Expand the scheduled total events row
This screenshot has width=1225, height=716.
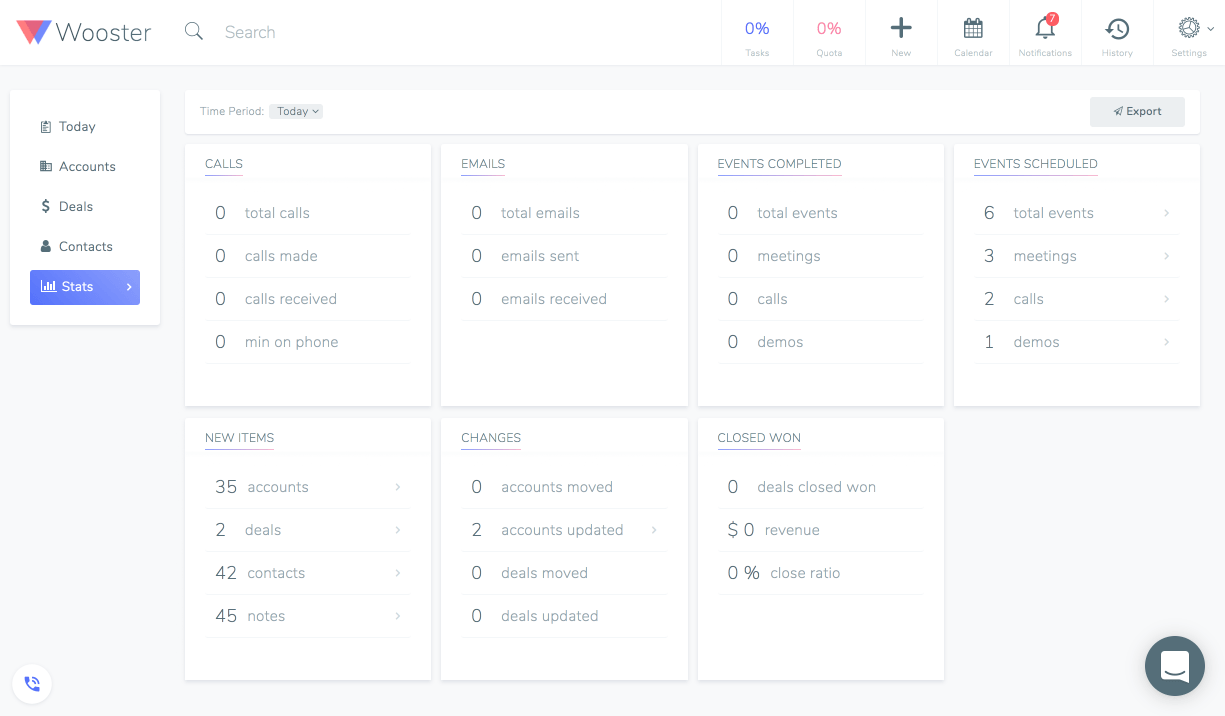(1077, 213)
